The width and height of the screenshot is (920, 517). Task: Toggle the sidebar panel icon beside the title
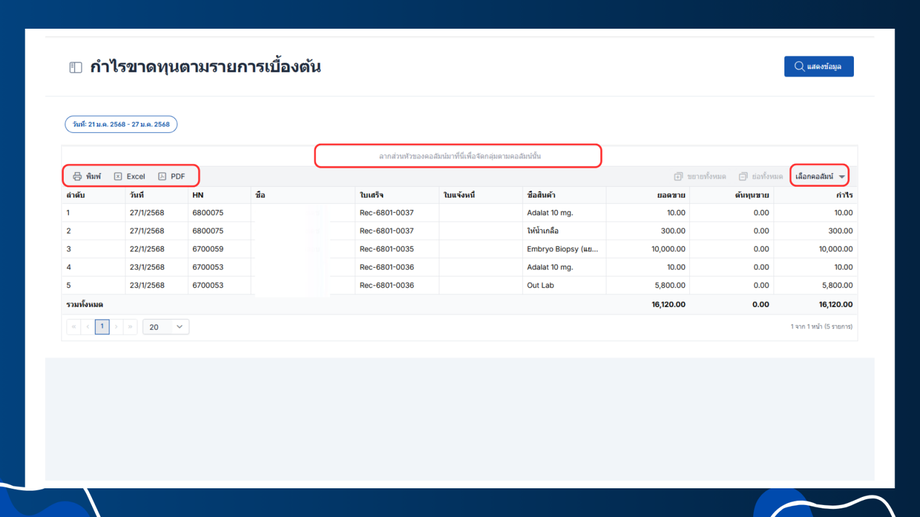[76, 67]
